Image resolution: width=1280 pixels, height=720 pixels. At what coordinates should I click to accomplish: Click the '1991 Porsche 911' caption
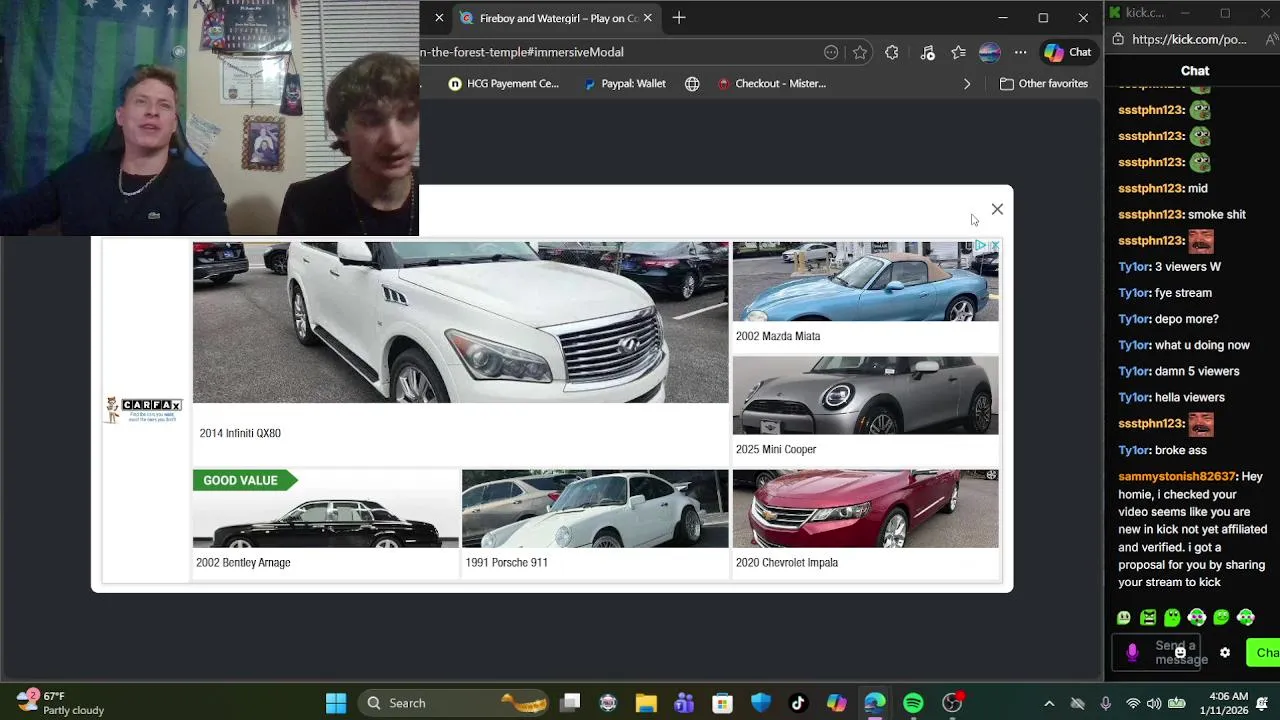(506, 562)
